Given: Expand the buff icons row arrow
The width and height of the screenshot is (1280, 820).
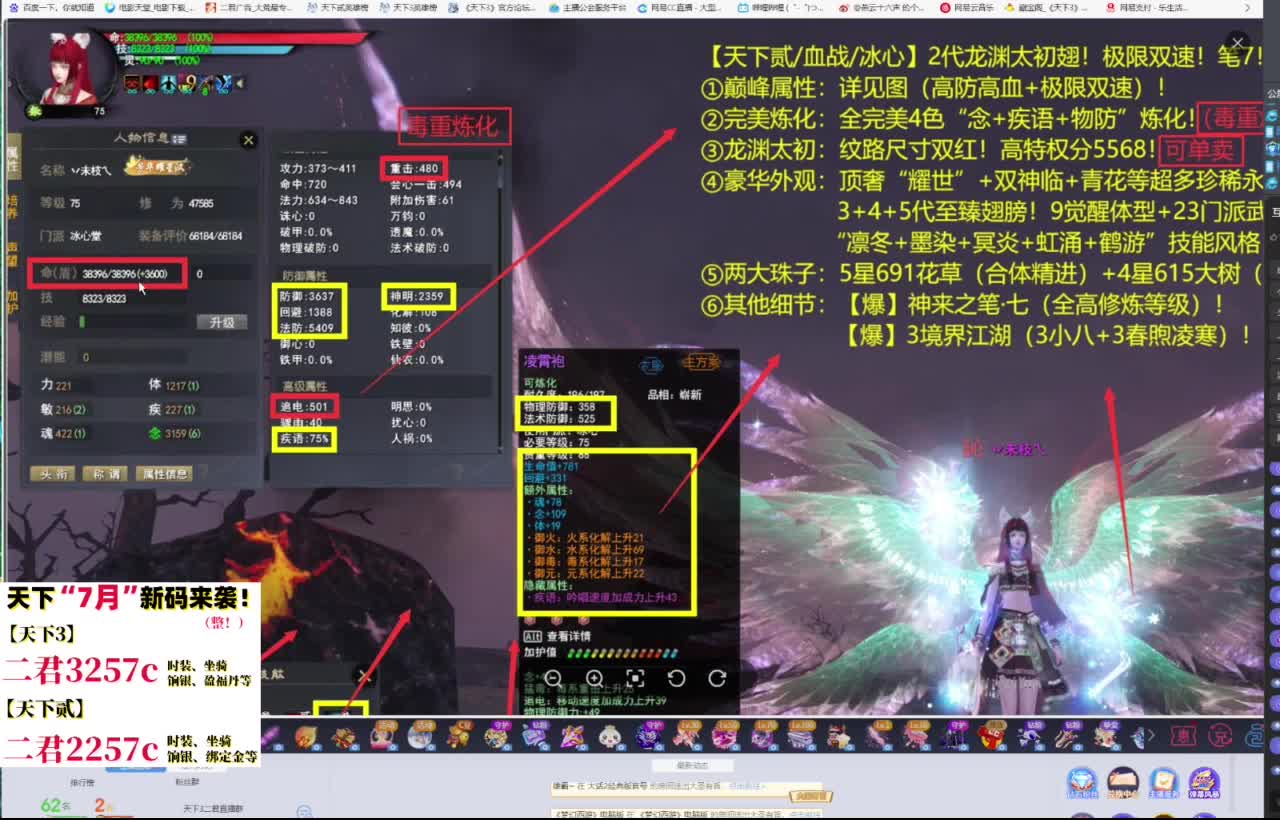Looking at the screenshot, I should [x=240, y=83].
